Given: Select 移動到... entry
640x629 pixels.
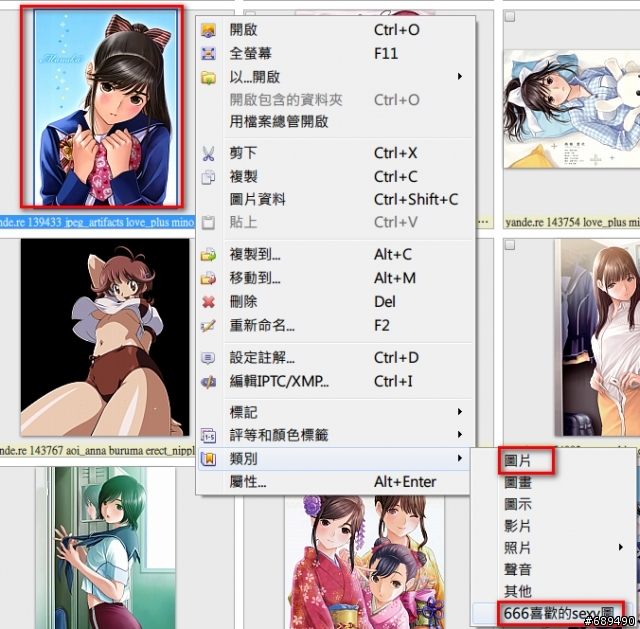Looking at the screenshot, I should (x=336, y=278).
